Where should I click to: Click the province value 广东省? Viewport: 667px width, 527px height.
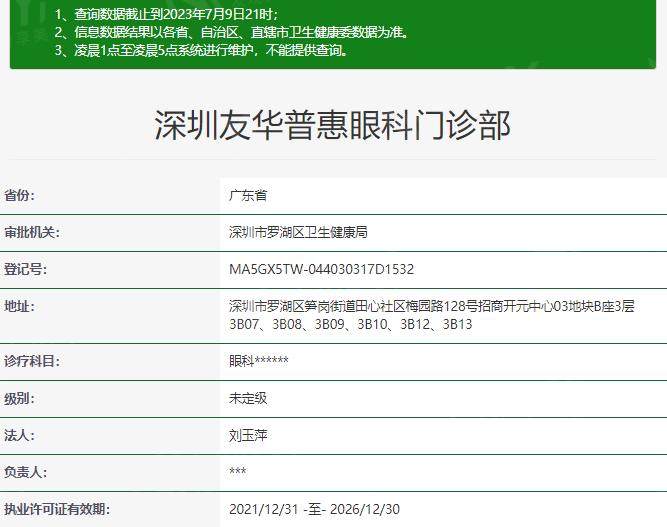pyautogui.click(x=248, y=195)
